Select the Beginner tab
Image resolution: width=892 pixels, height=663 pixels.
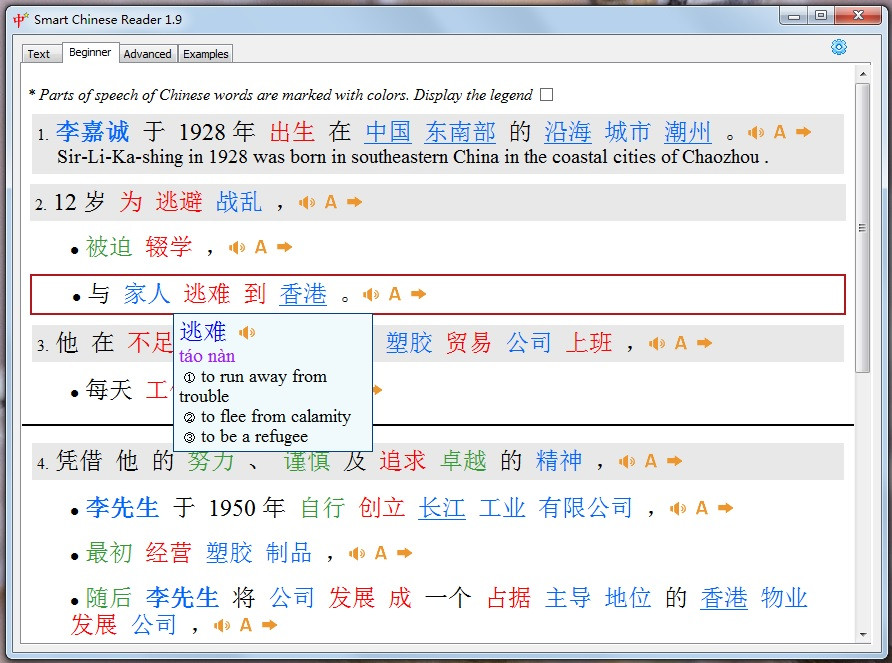coord(90,52)
